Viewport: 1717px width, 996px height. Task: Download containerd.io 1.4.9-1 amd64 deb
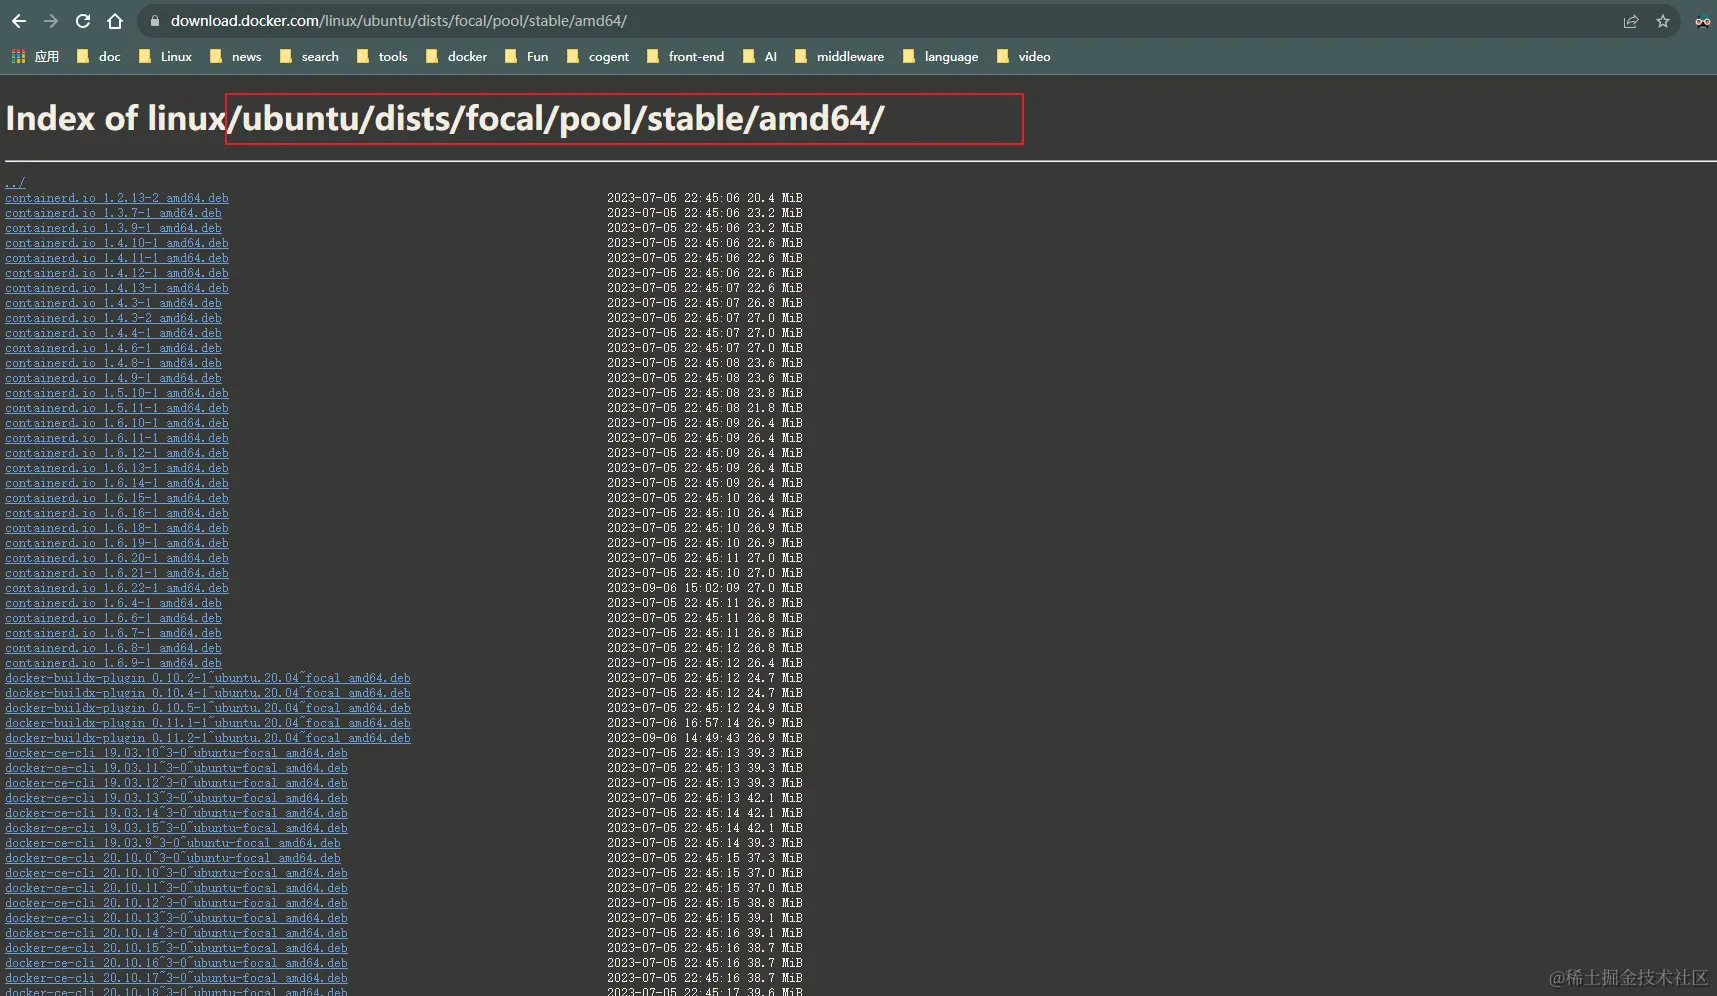pos(113,378)
